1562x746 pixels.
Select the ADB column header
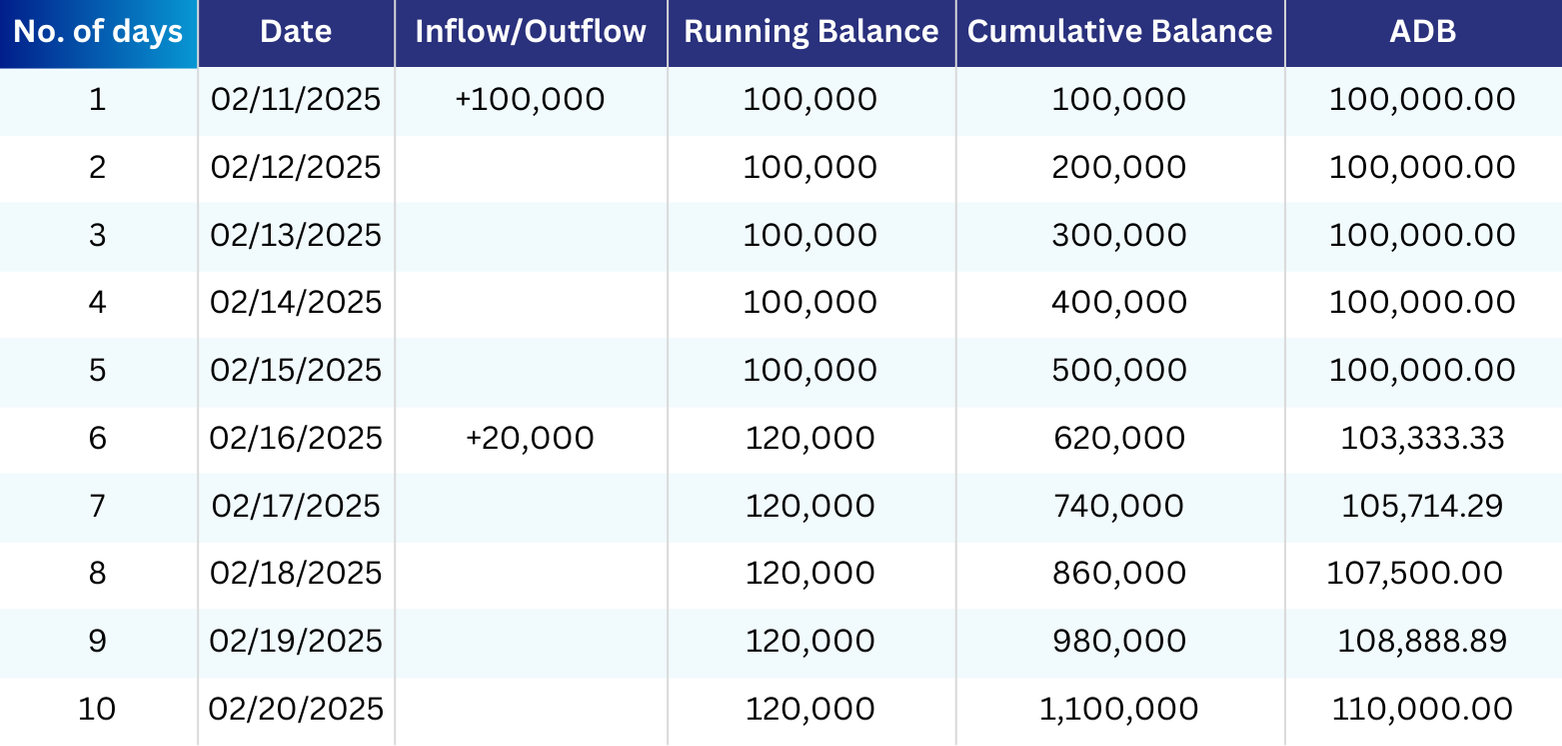[1422, 32]
